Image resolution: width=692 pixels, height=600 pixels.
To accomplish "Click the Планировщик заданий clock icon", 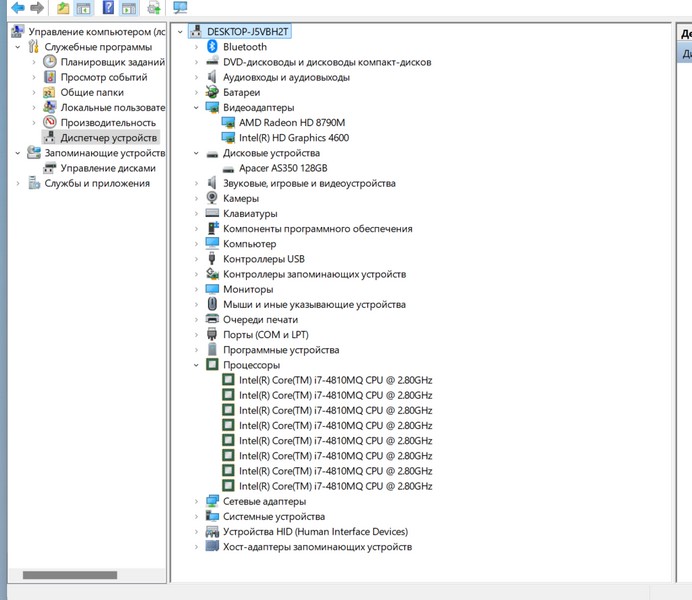I will pyautogui.click(x=50, y=62).
